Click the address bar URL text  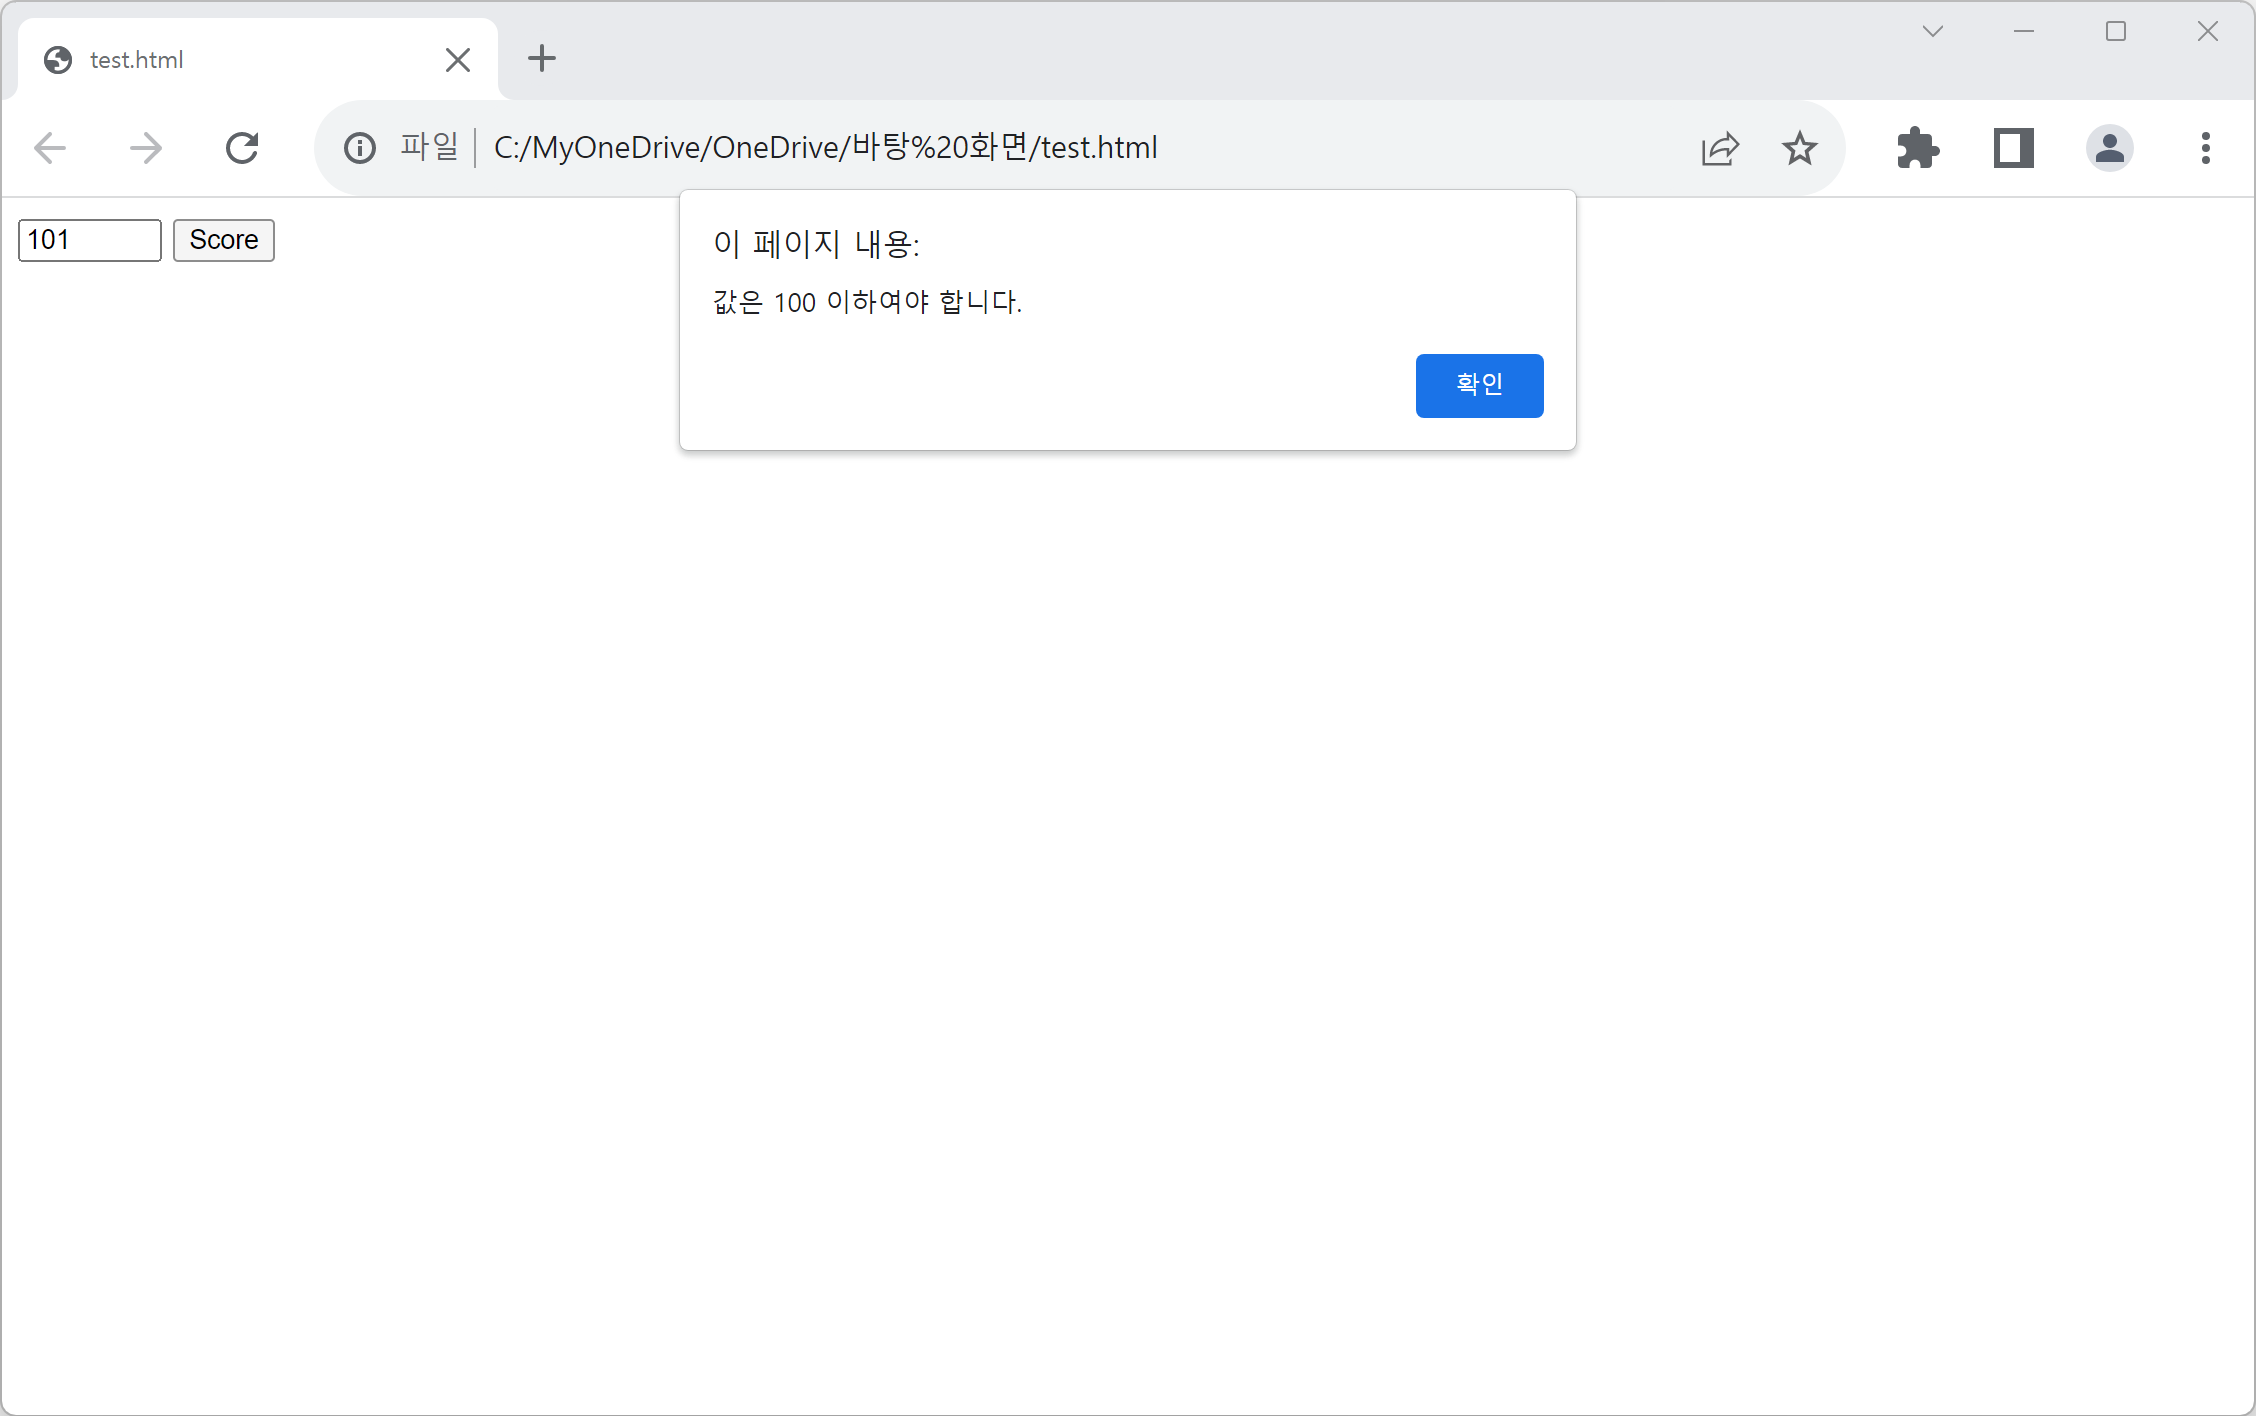coord(826,148)
